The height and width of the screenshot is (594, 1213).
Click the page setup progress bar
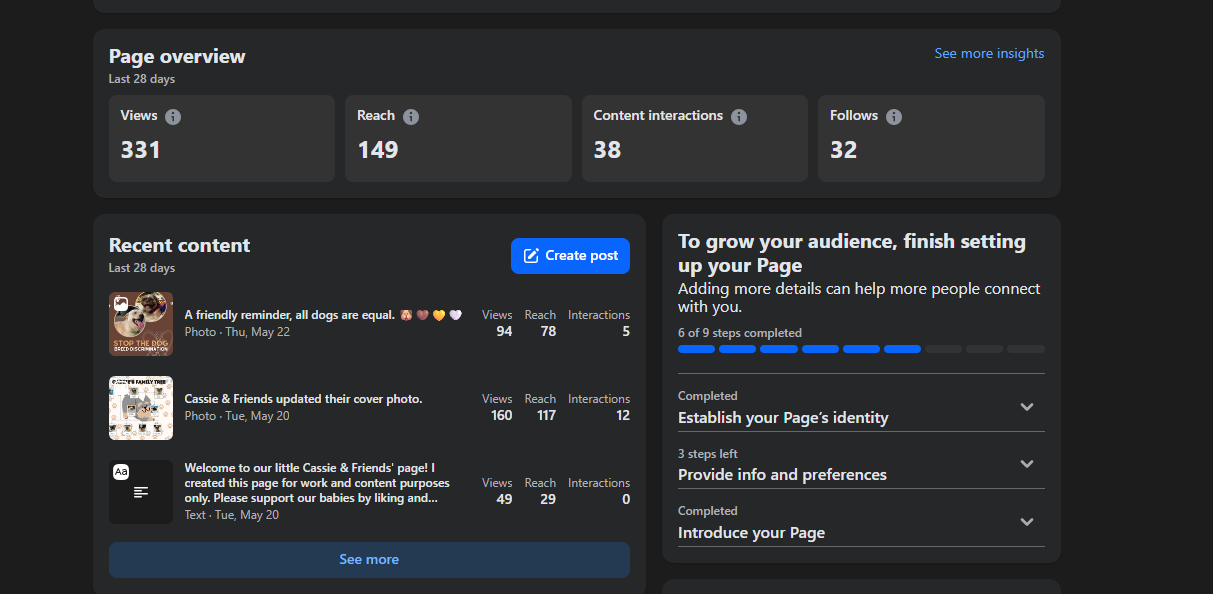[x=861, y=349]
